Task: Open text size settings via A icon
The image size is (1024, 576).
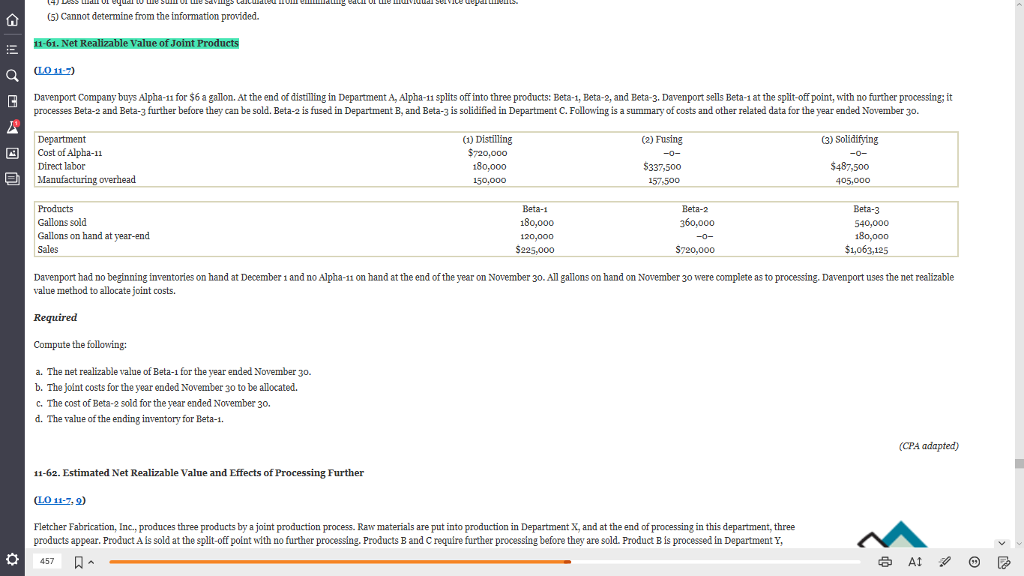Action: (914, 563)
